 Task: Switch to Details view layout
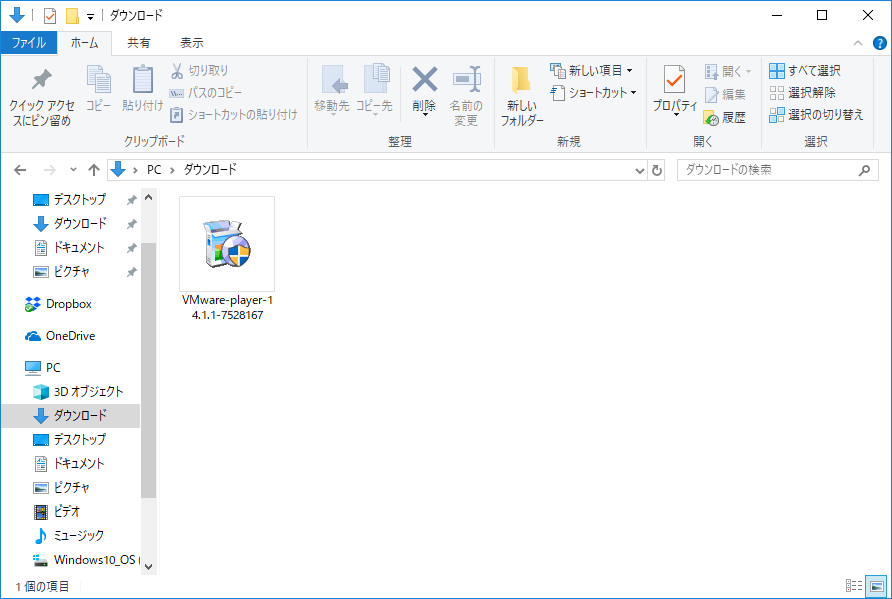click(853, 585)
